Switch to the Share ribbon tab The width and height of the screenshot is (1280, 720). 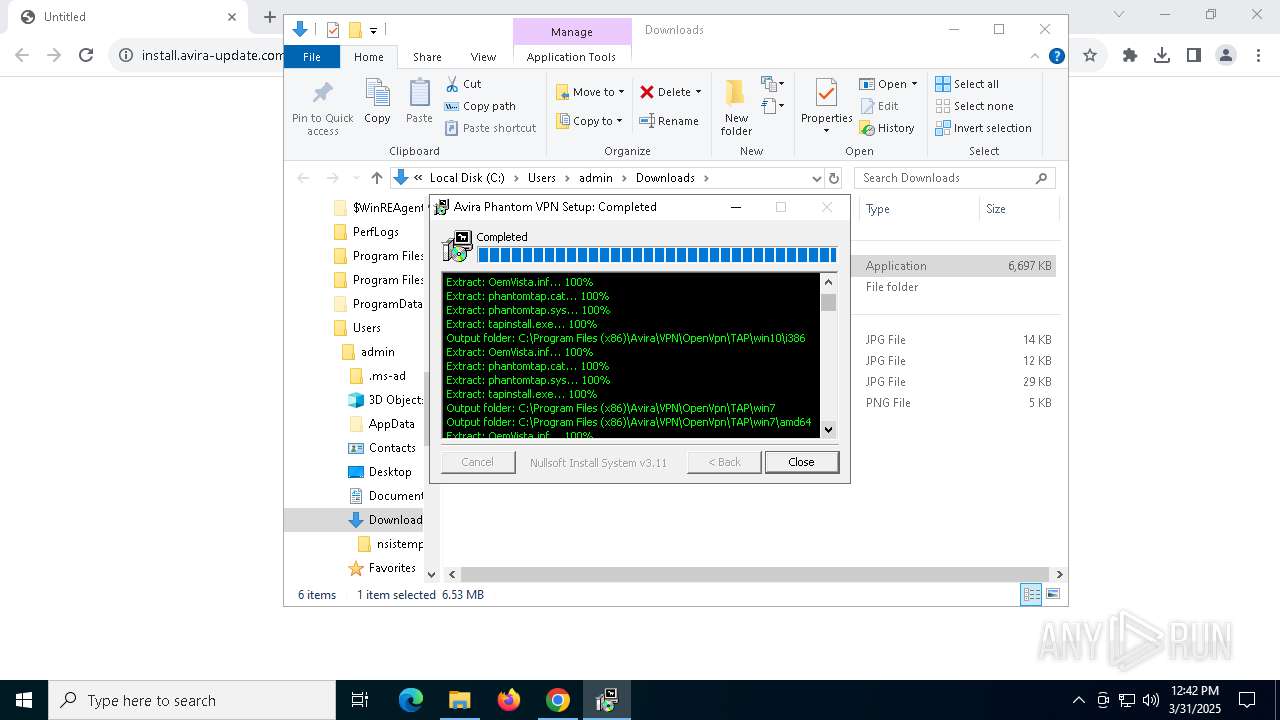(x=427, y=57)
